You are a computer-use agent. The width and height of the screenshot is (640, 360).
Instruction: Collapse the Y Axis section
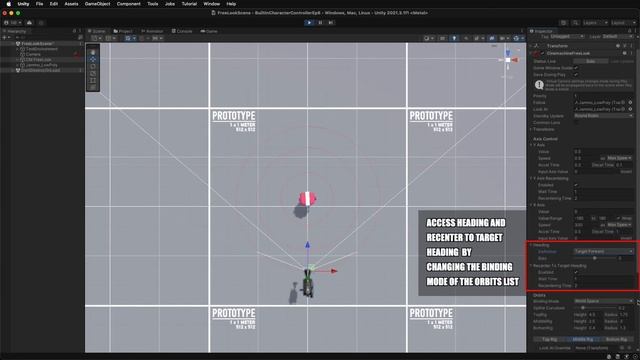pos(531,145)
